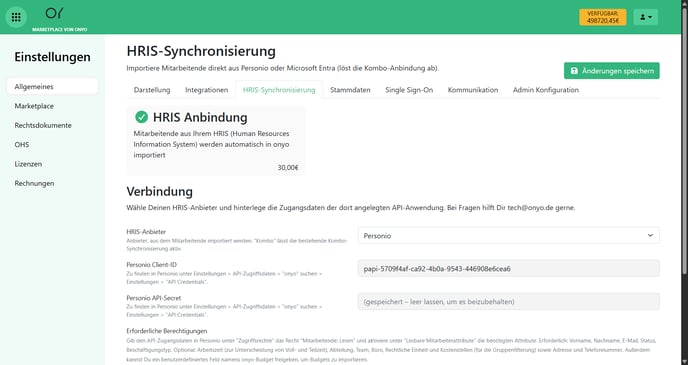This screenshot has height=365, width=688.
Task: Open the Kommunikation tab
Action: 473,89
